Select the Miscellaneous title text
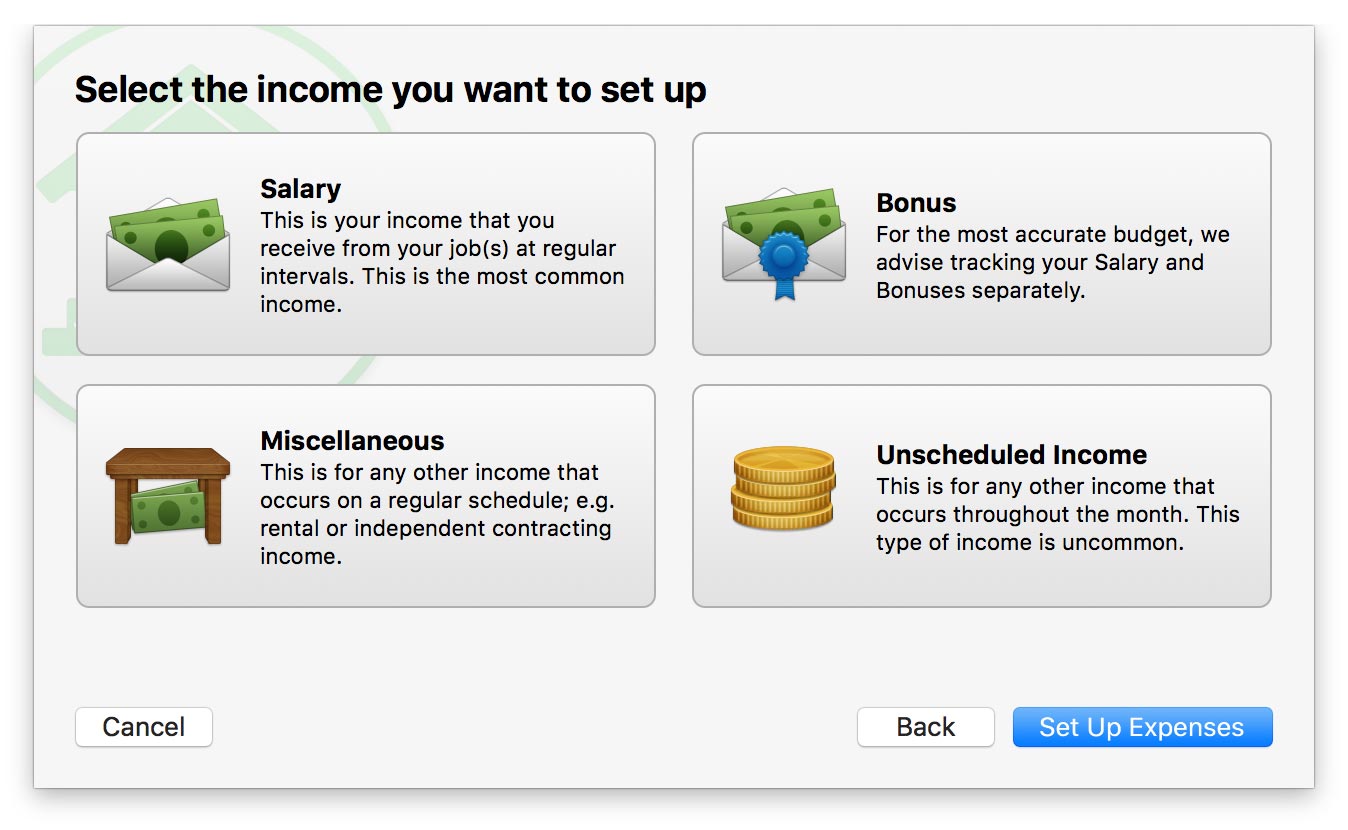Image resolution: width=1348 pixels, height=830 pixels. click(352, 441)
